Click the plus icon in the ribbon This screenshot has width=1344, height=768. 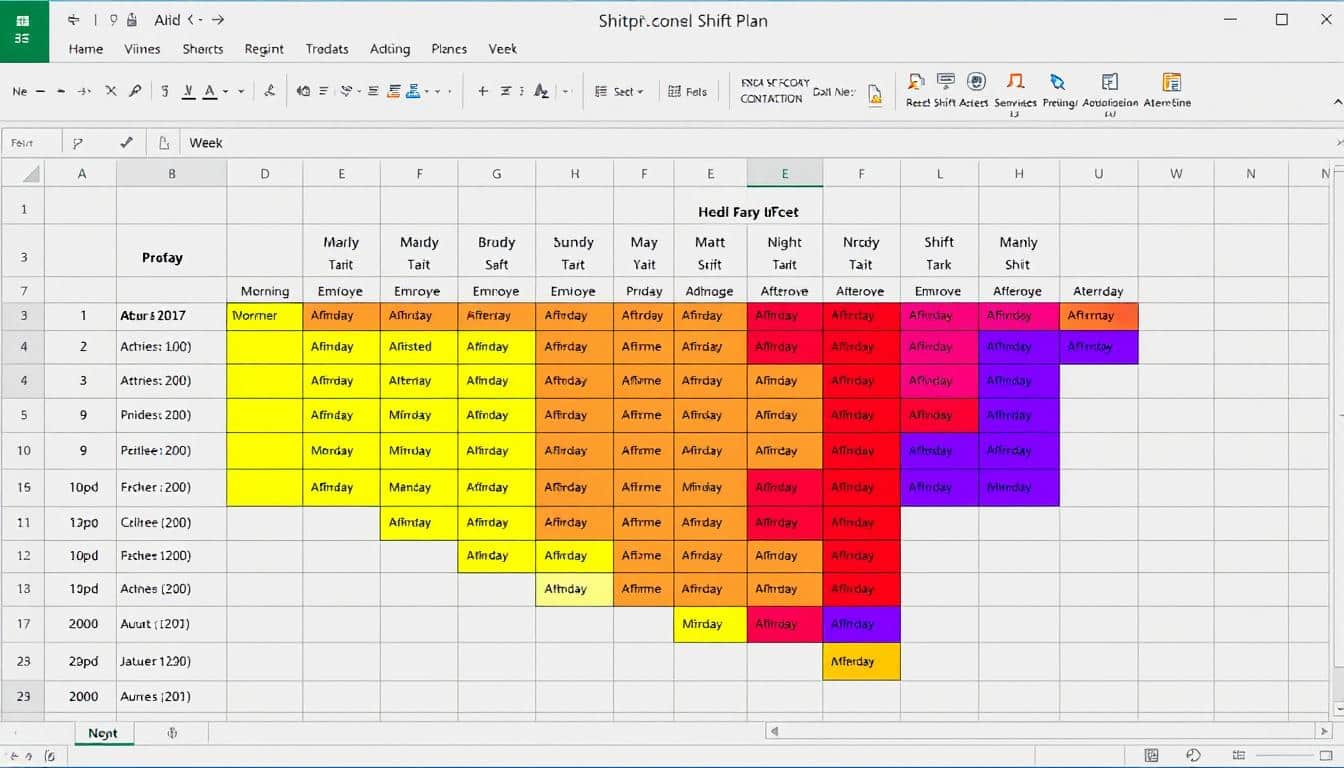[x=483, y=91]
